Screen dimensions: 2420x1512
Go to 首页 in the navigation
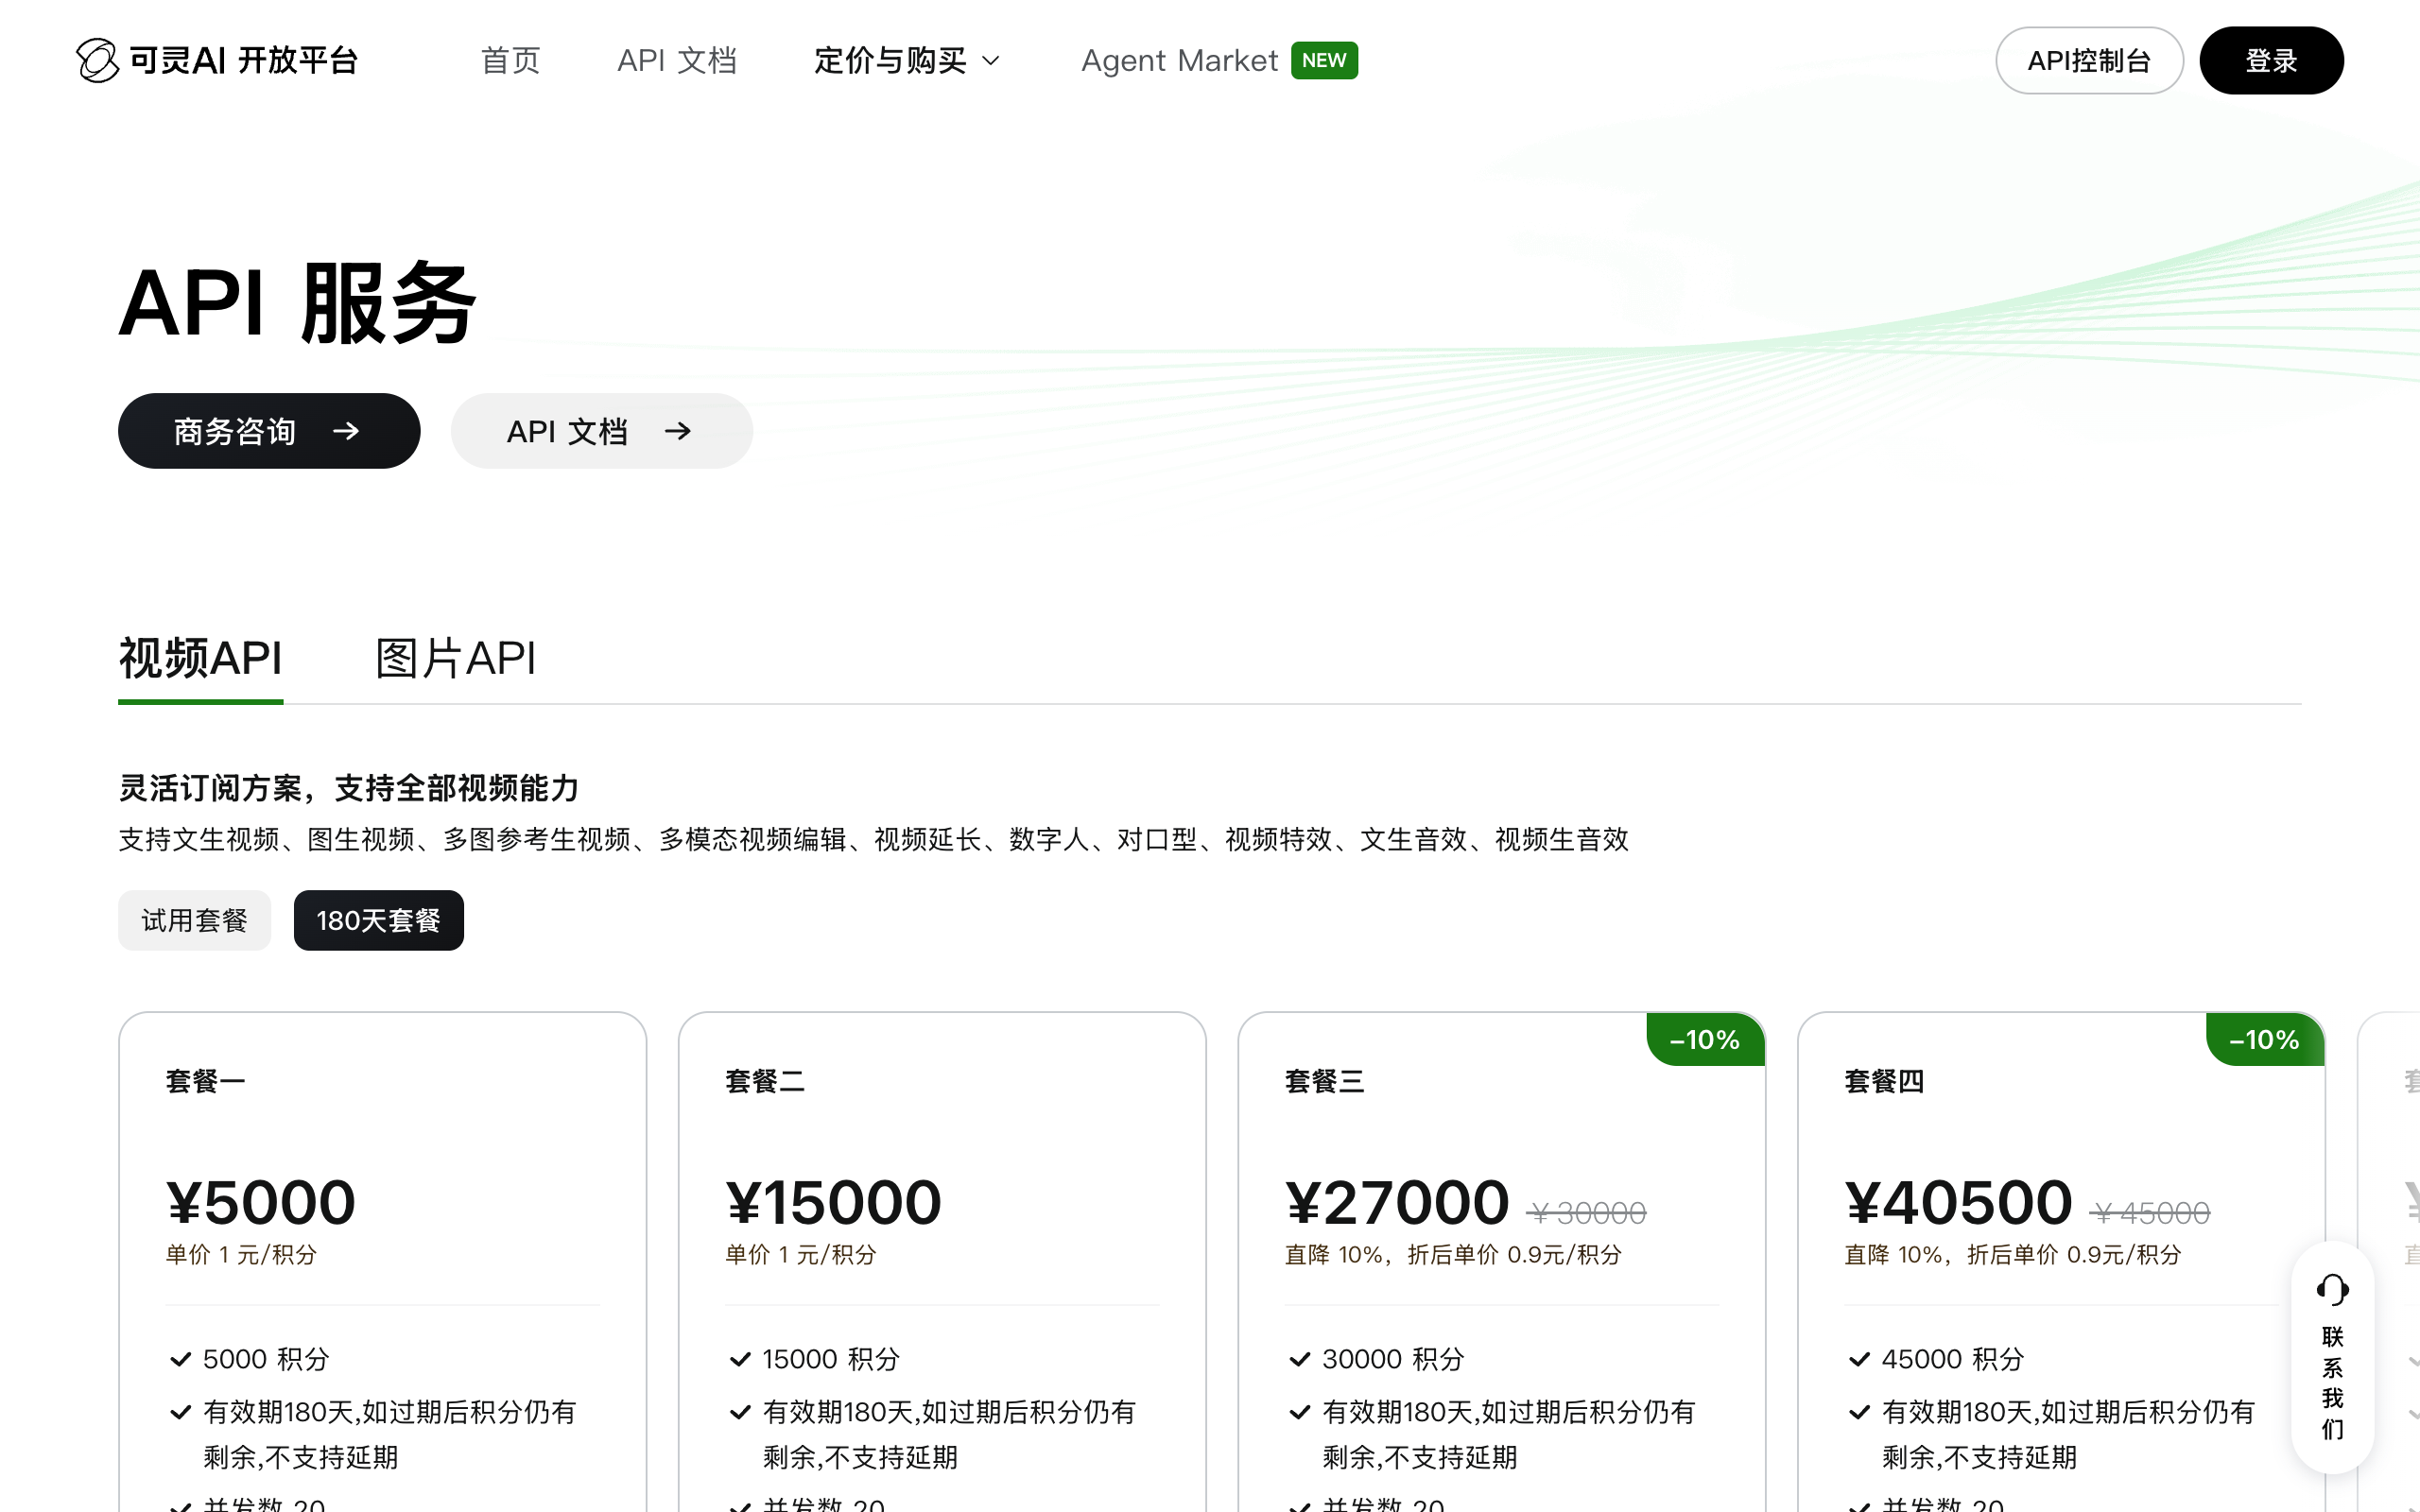(x=511, y=60)
